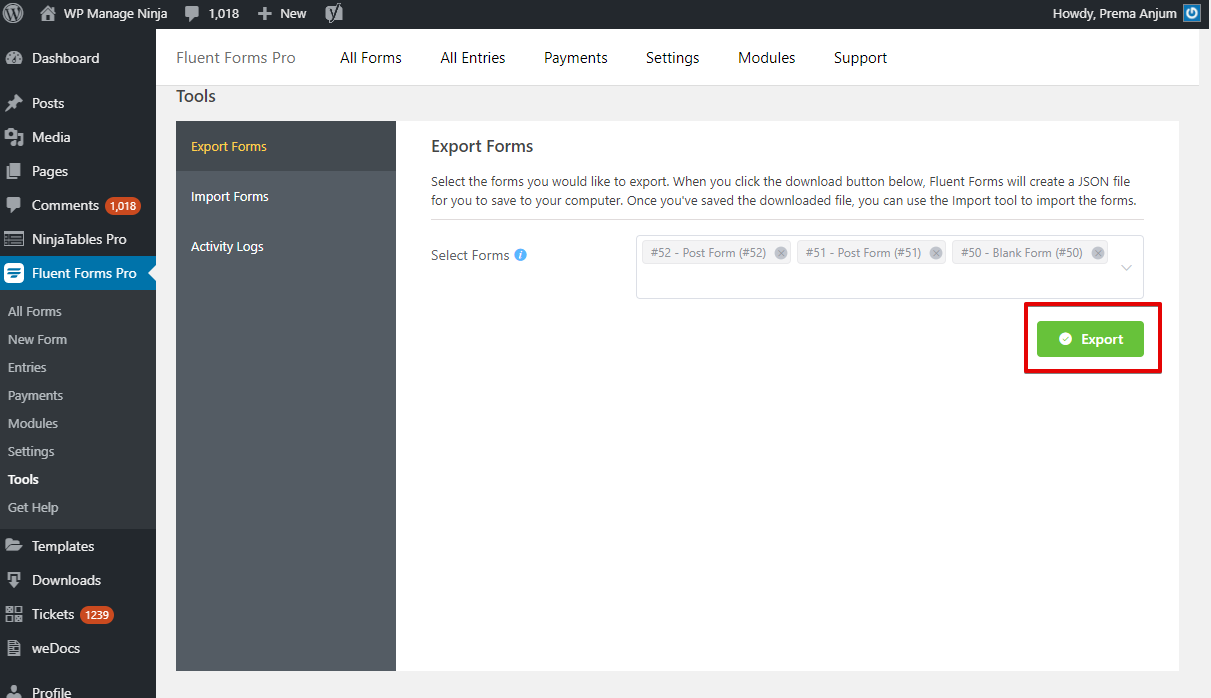
Task: Expand the Select Forms dropdown arrow
Action: (x=1127, y=268)
